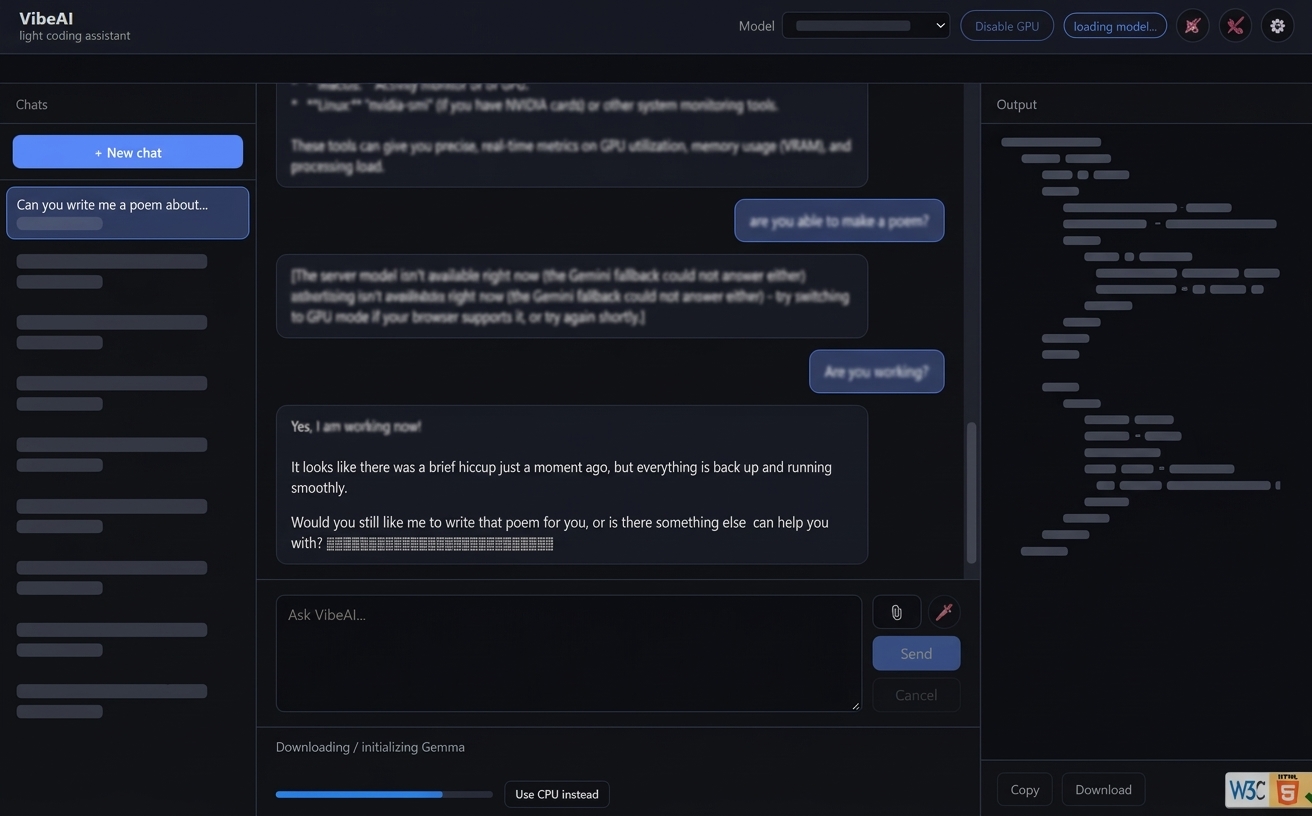The width and height of the screenshot is (1312, 816).
Task: Copy the output
Action: pyautogui.click(x=1025, y=790)
